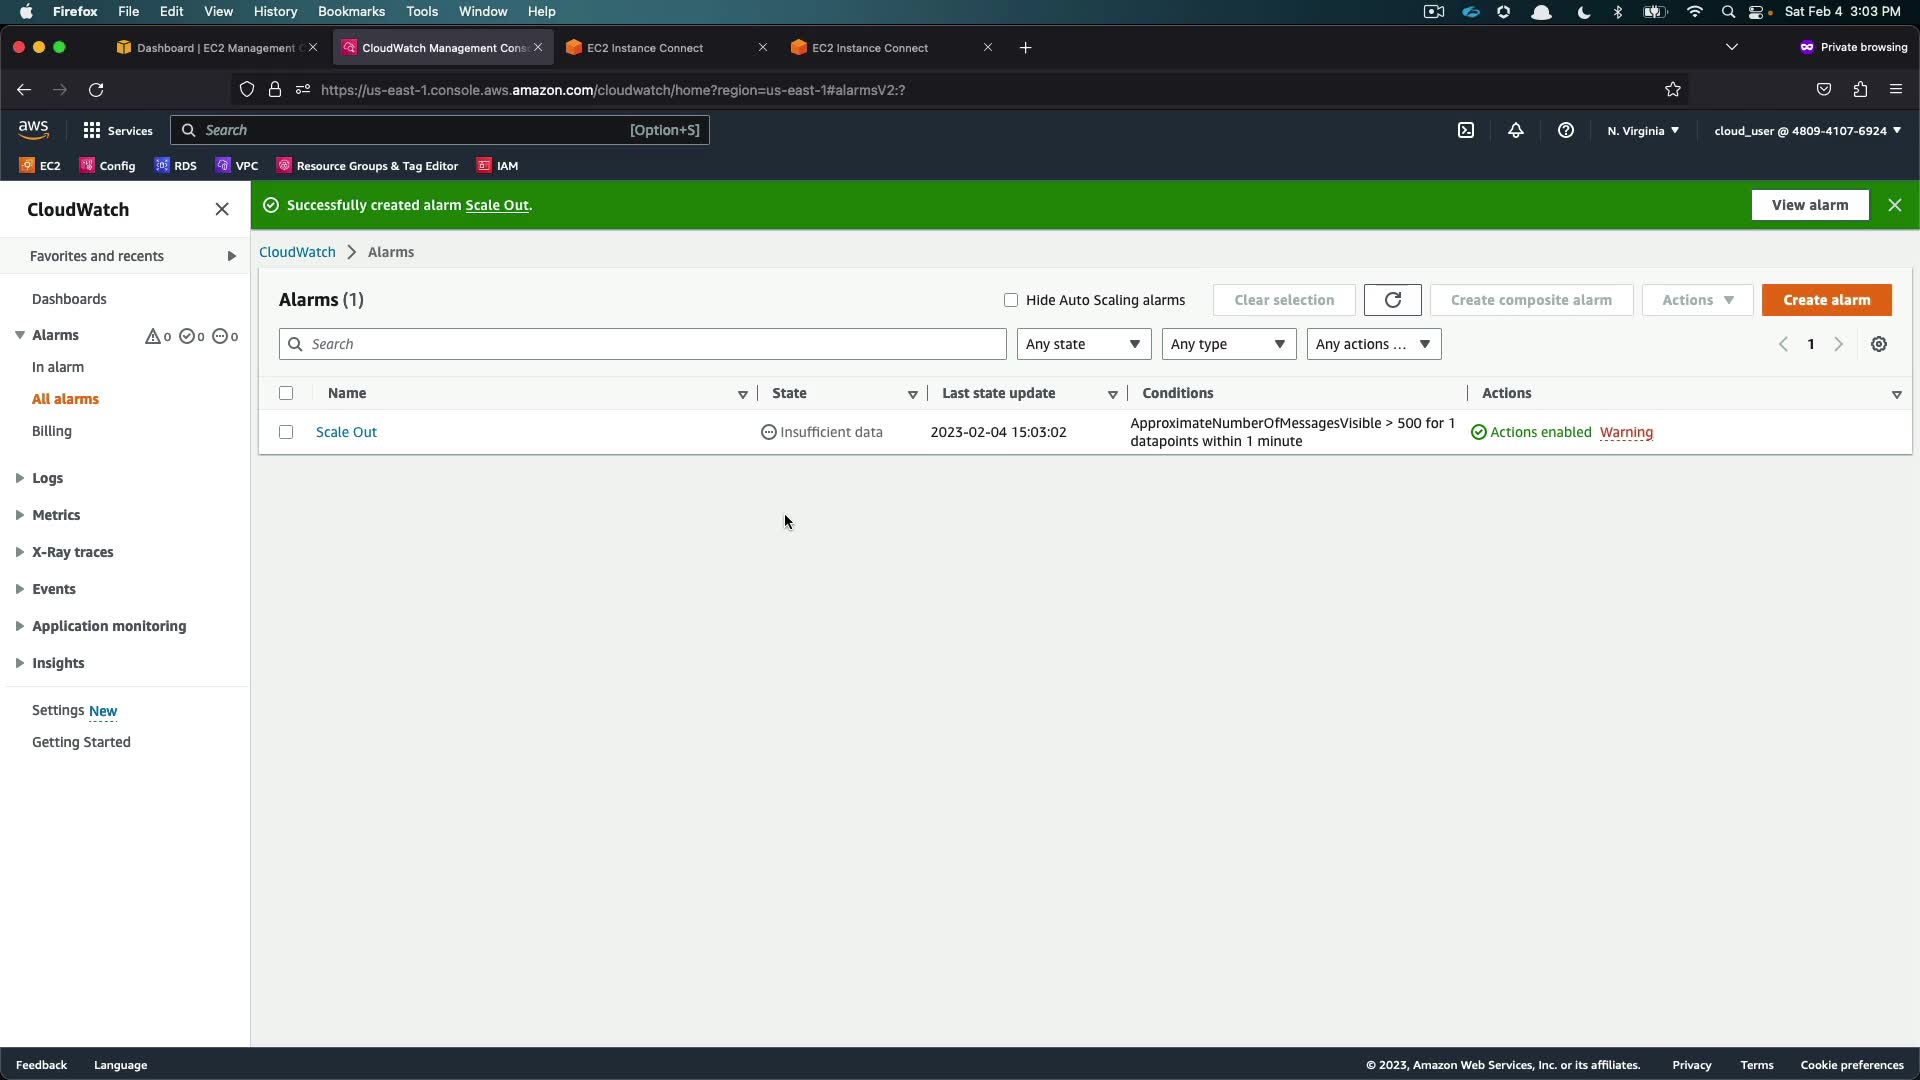Viewport: 1920px width, 1080px height.
Task: Expand the Metrics sidebar section
Action: click(56, 515)
